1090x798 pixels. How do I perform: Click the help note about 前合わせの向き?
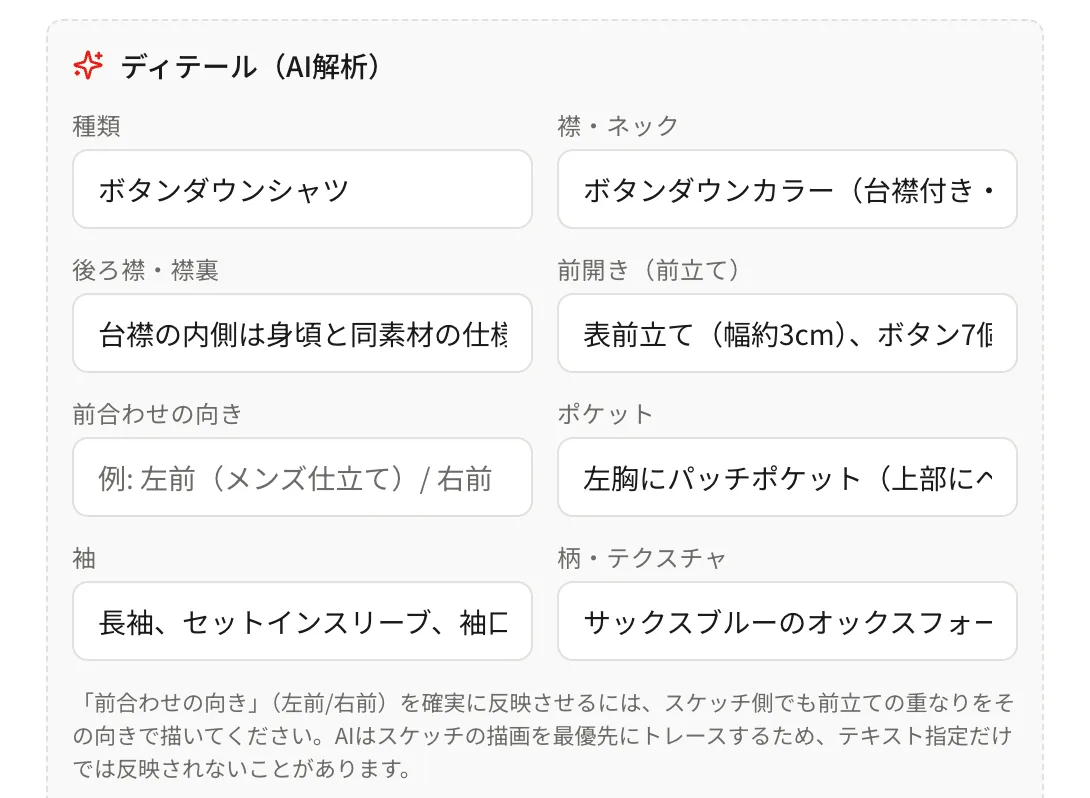point(543,735)
